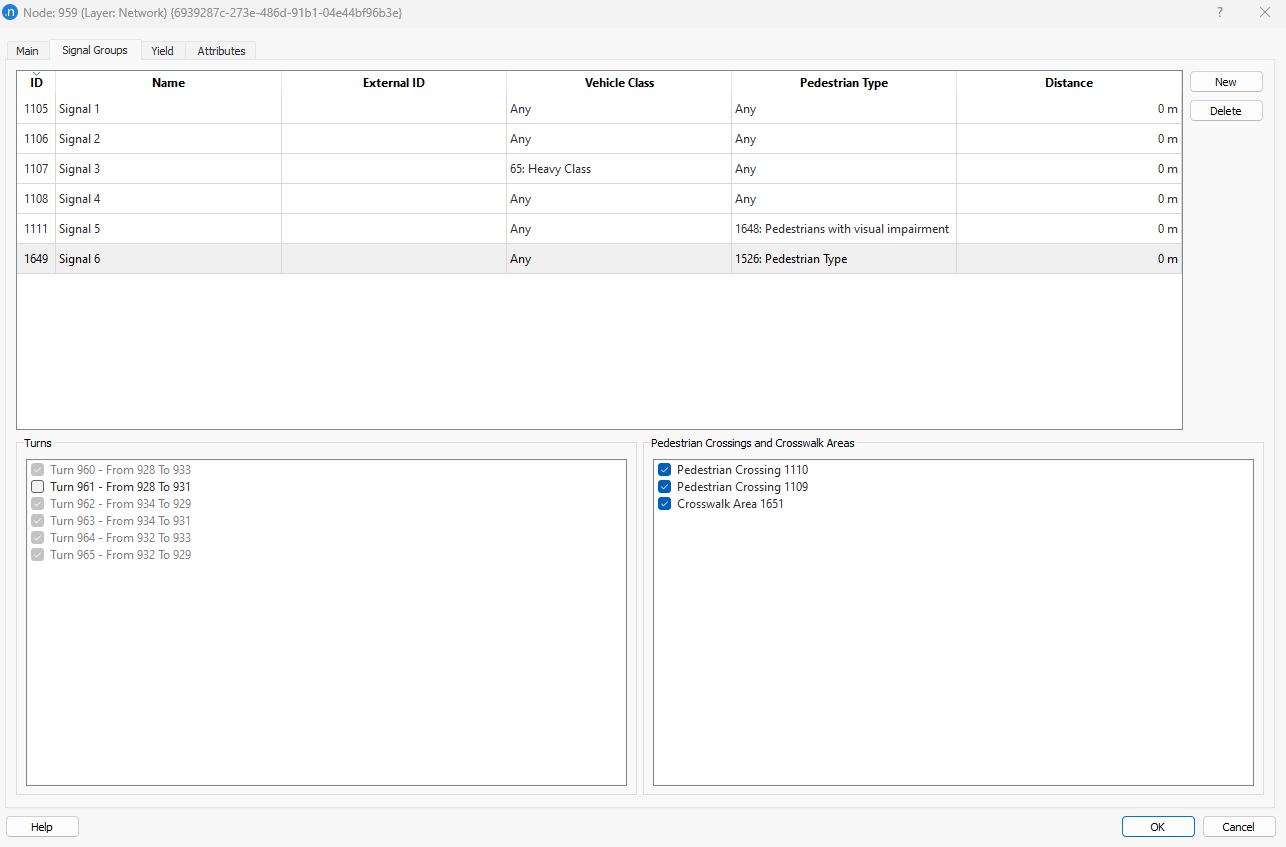Switch to the Main tab
The width and height of the screenshot is (1286, 847).
point(27,51)
